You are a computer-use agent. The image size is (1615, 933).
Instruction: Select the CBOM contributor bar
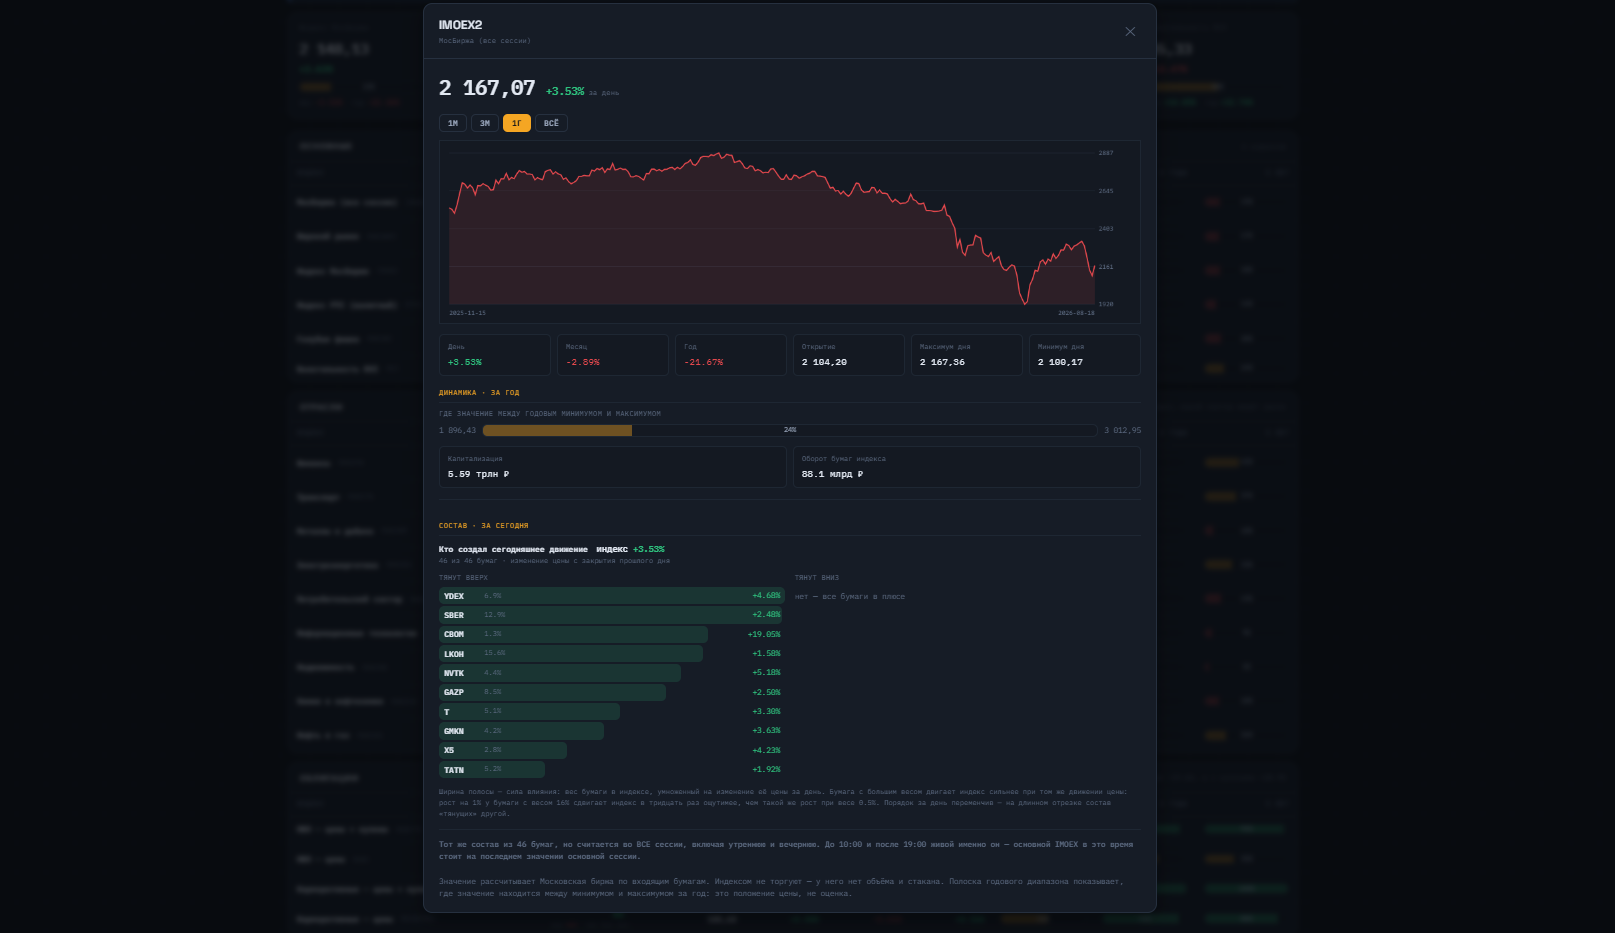click(611, 634)
